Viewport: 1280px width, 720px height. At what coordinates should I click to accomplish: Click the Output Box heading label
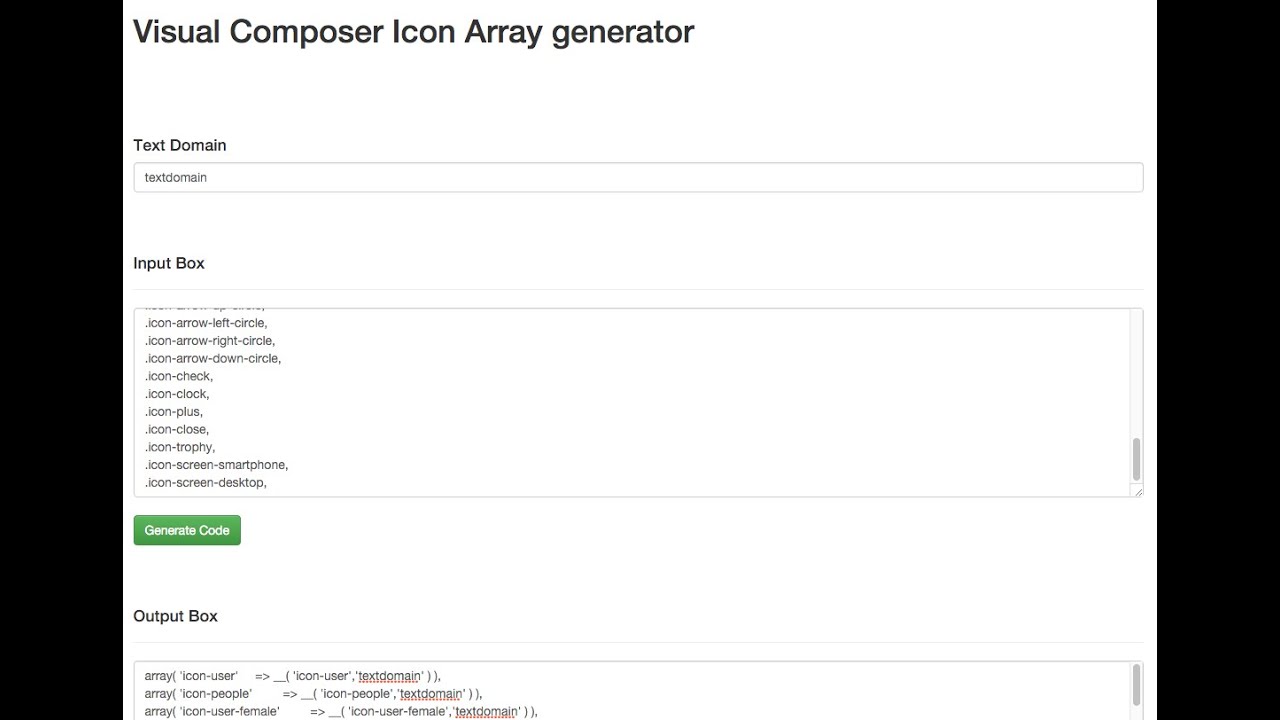(x=175, y=616)
